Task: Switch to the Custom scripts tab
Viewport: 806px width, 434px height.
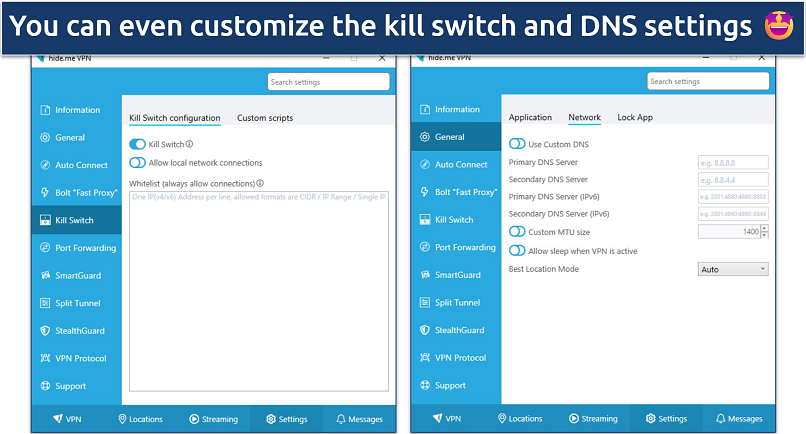Action: point(265,118)
